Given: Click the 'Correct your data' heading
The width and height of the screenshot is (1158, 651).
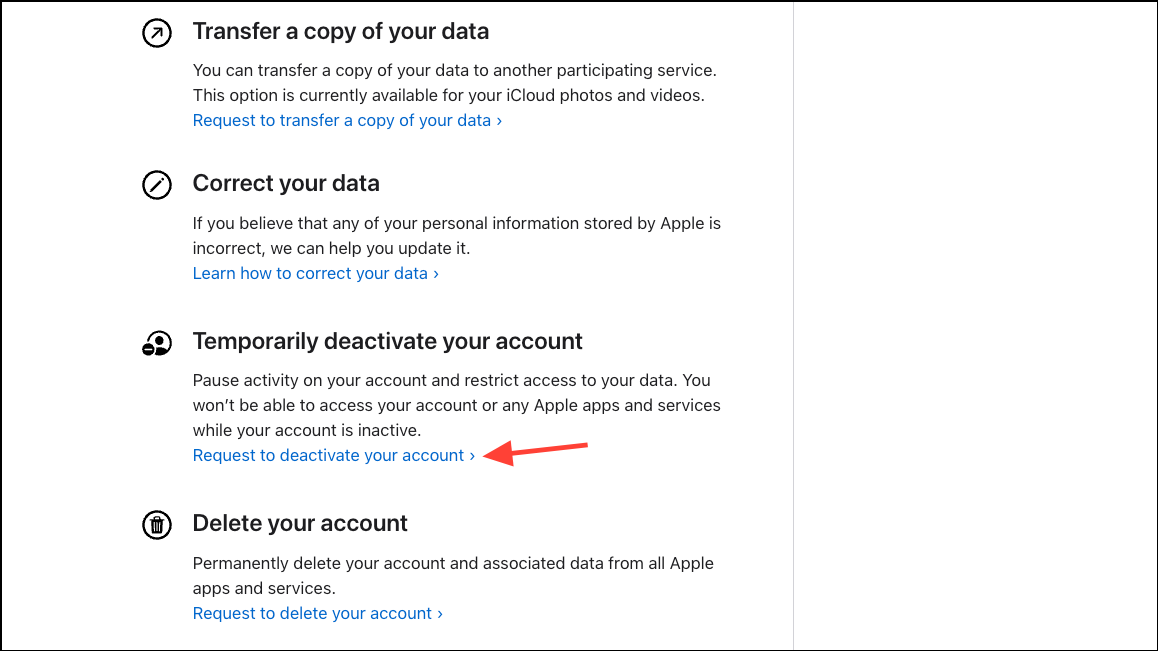Looking at the screenshot, I should pyautogui.click(x=286, y=184).
